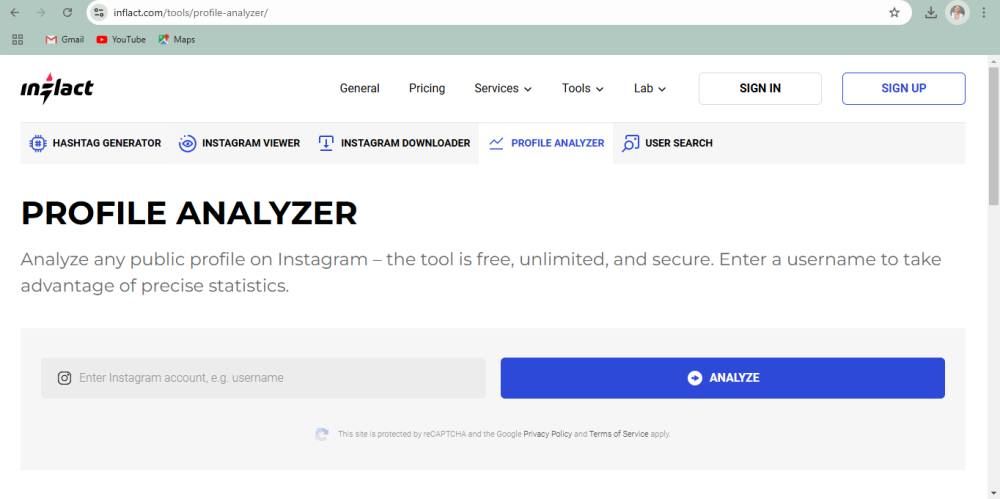Bookmark this page with the star icon
1000x499 pixels.
pos(894,13)
